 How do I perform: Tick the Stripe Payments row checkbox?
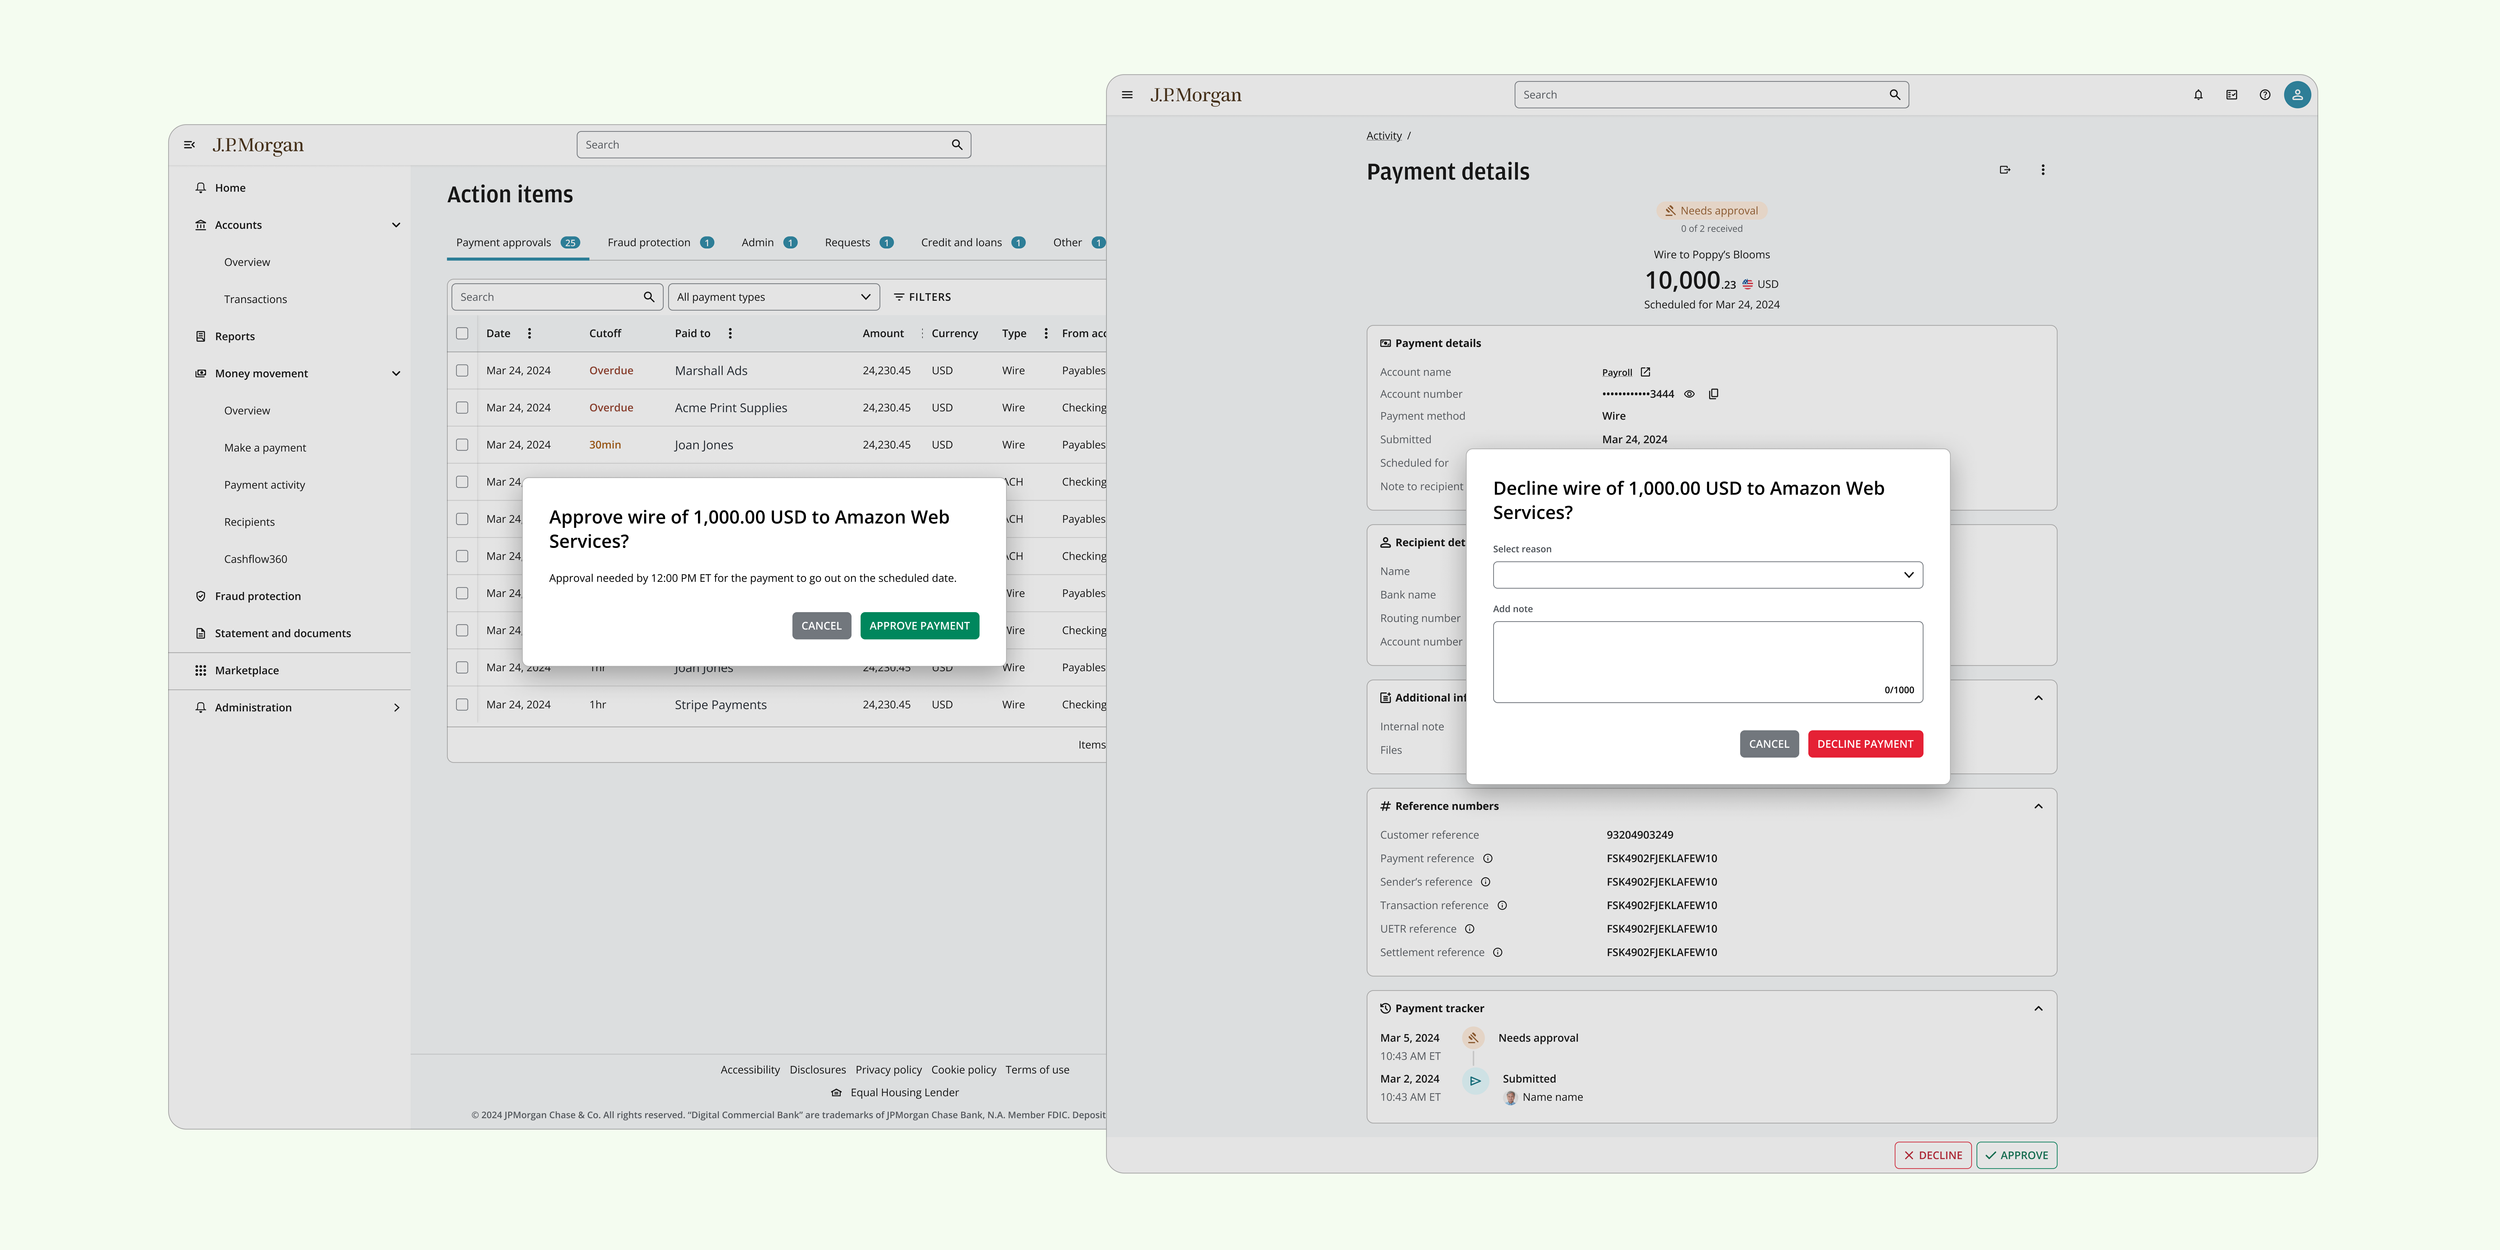pyautogui.click(x=462, y=704)
